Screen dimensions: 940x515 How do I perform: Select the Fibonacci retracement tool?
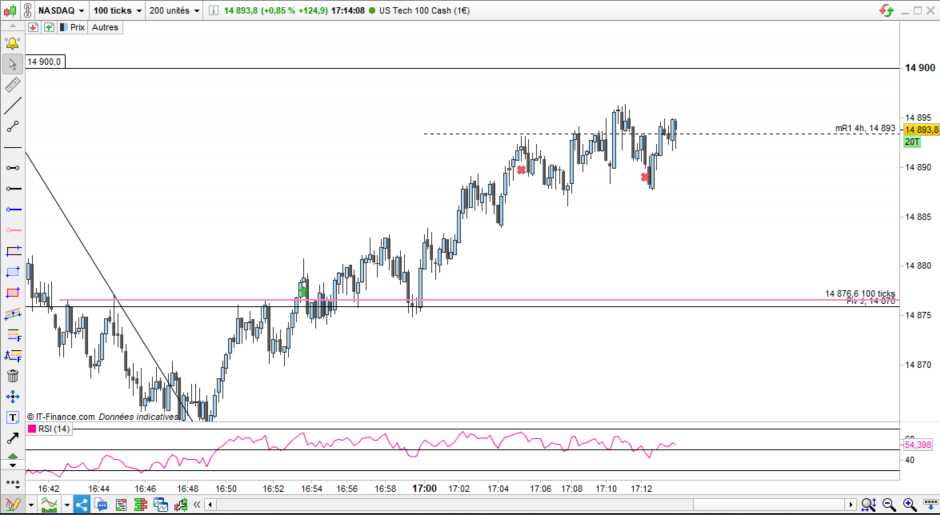coord(12,335)
